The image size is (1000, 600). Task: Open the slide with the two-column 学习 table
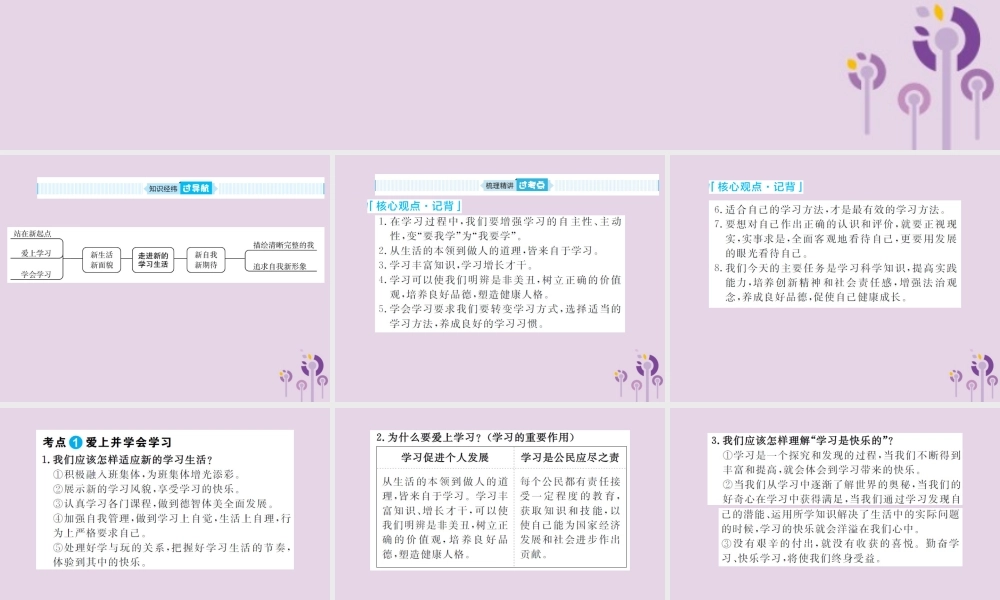(499, 504)
